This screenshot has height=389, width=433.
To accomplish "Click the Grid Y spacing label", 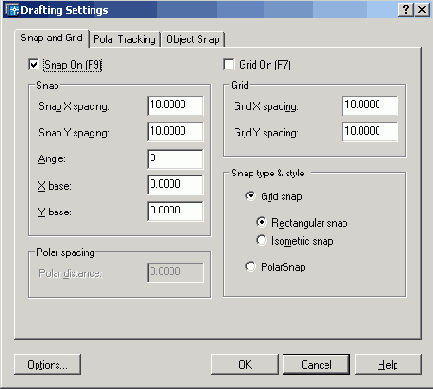I will click(266, 133).
